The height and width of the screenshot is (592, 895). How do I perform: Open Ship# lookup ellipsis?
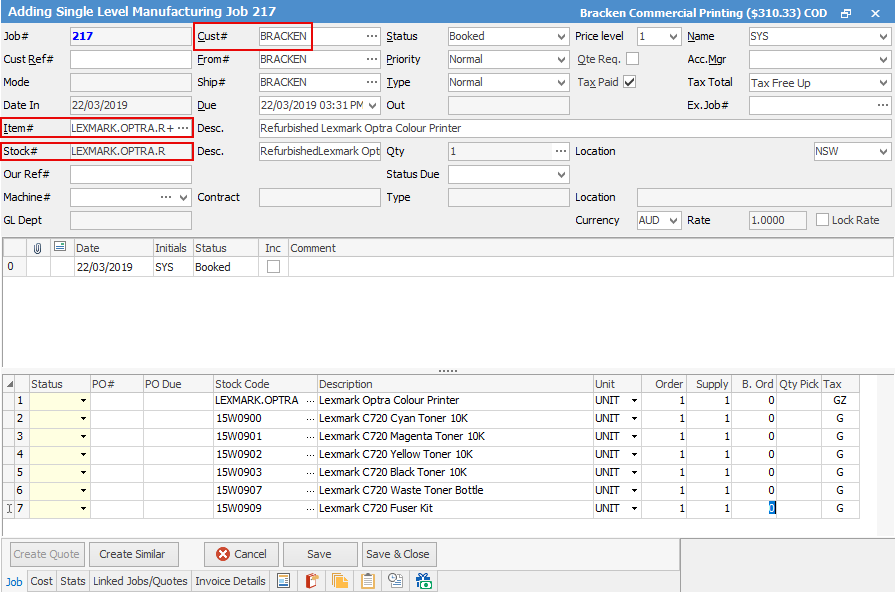pos(372,82)
